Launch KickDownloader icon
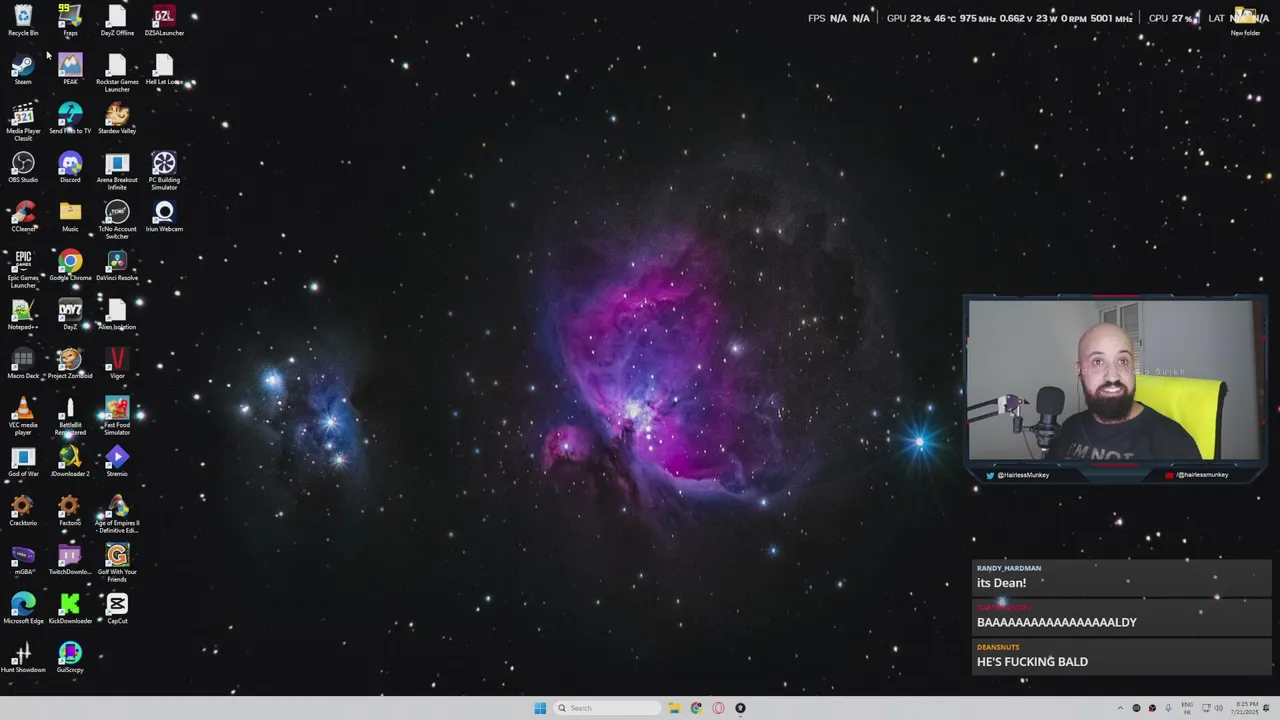 (x=70, y=608)
